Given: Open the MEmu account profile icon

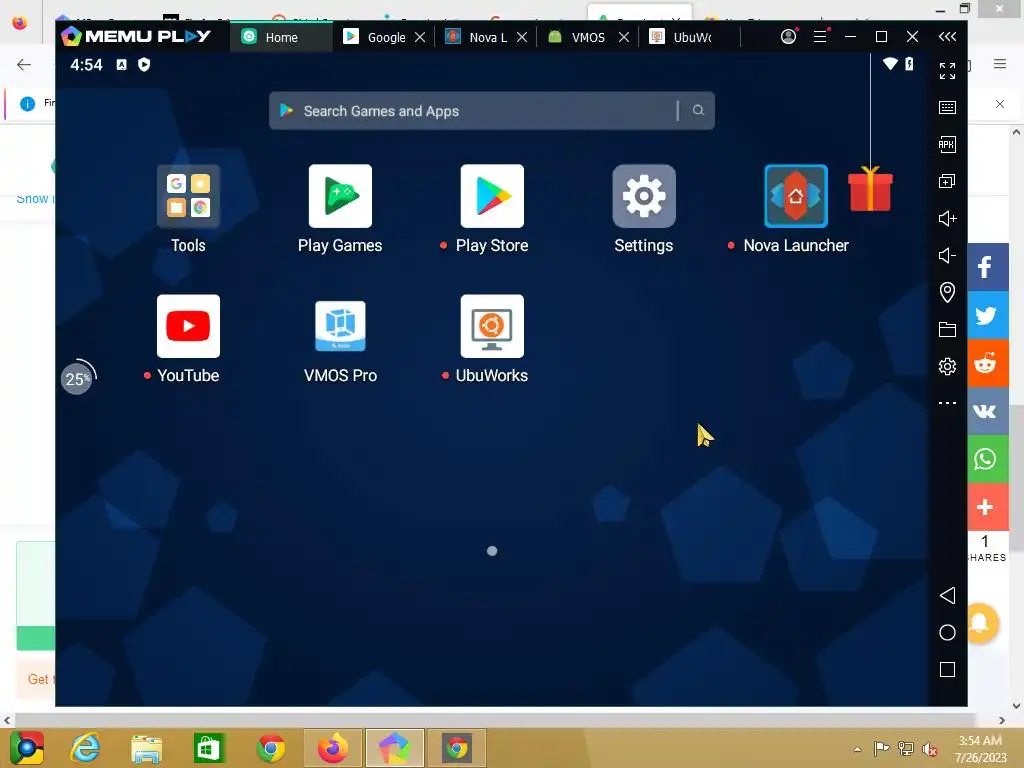Looking at the screenshot, I should pos(789,37).
